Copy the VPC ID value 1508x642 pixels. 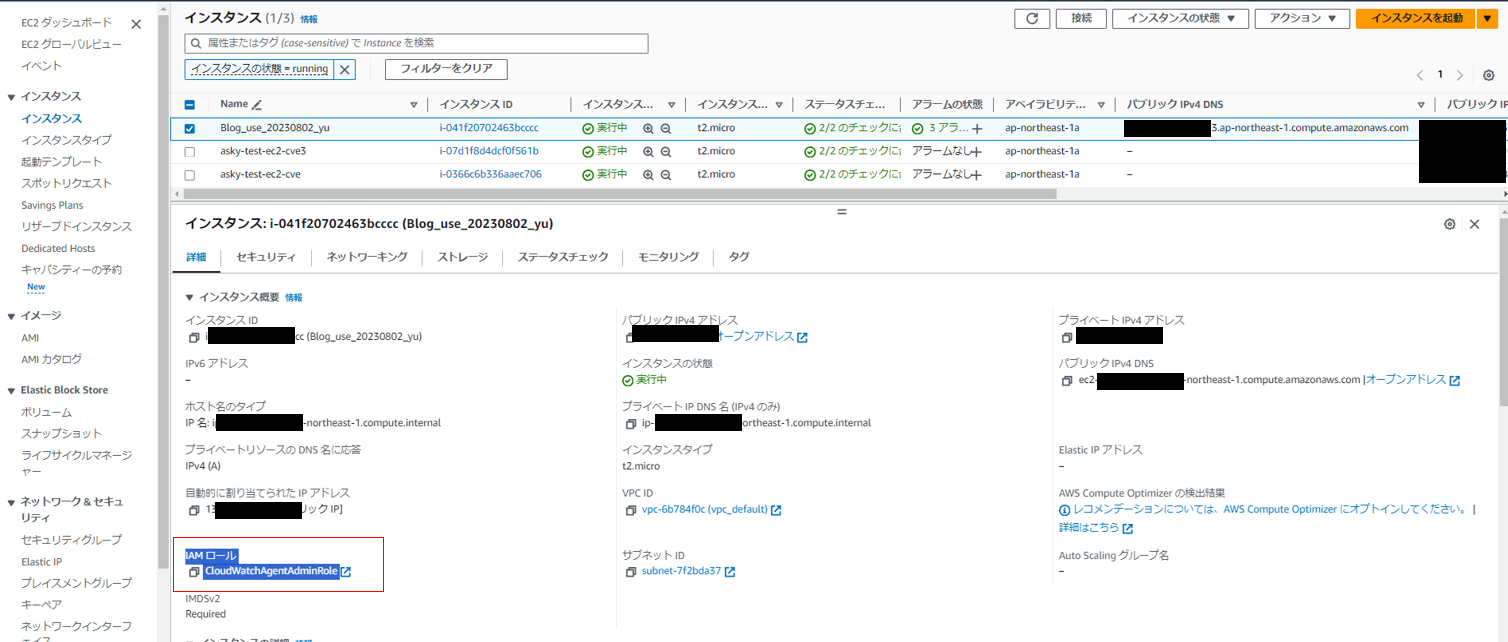point(630,510)
